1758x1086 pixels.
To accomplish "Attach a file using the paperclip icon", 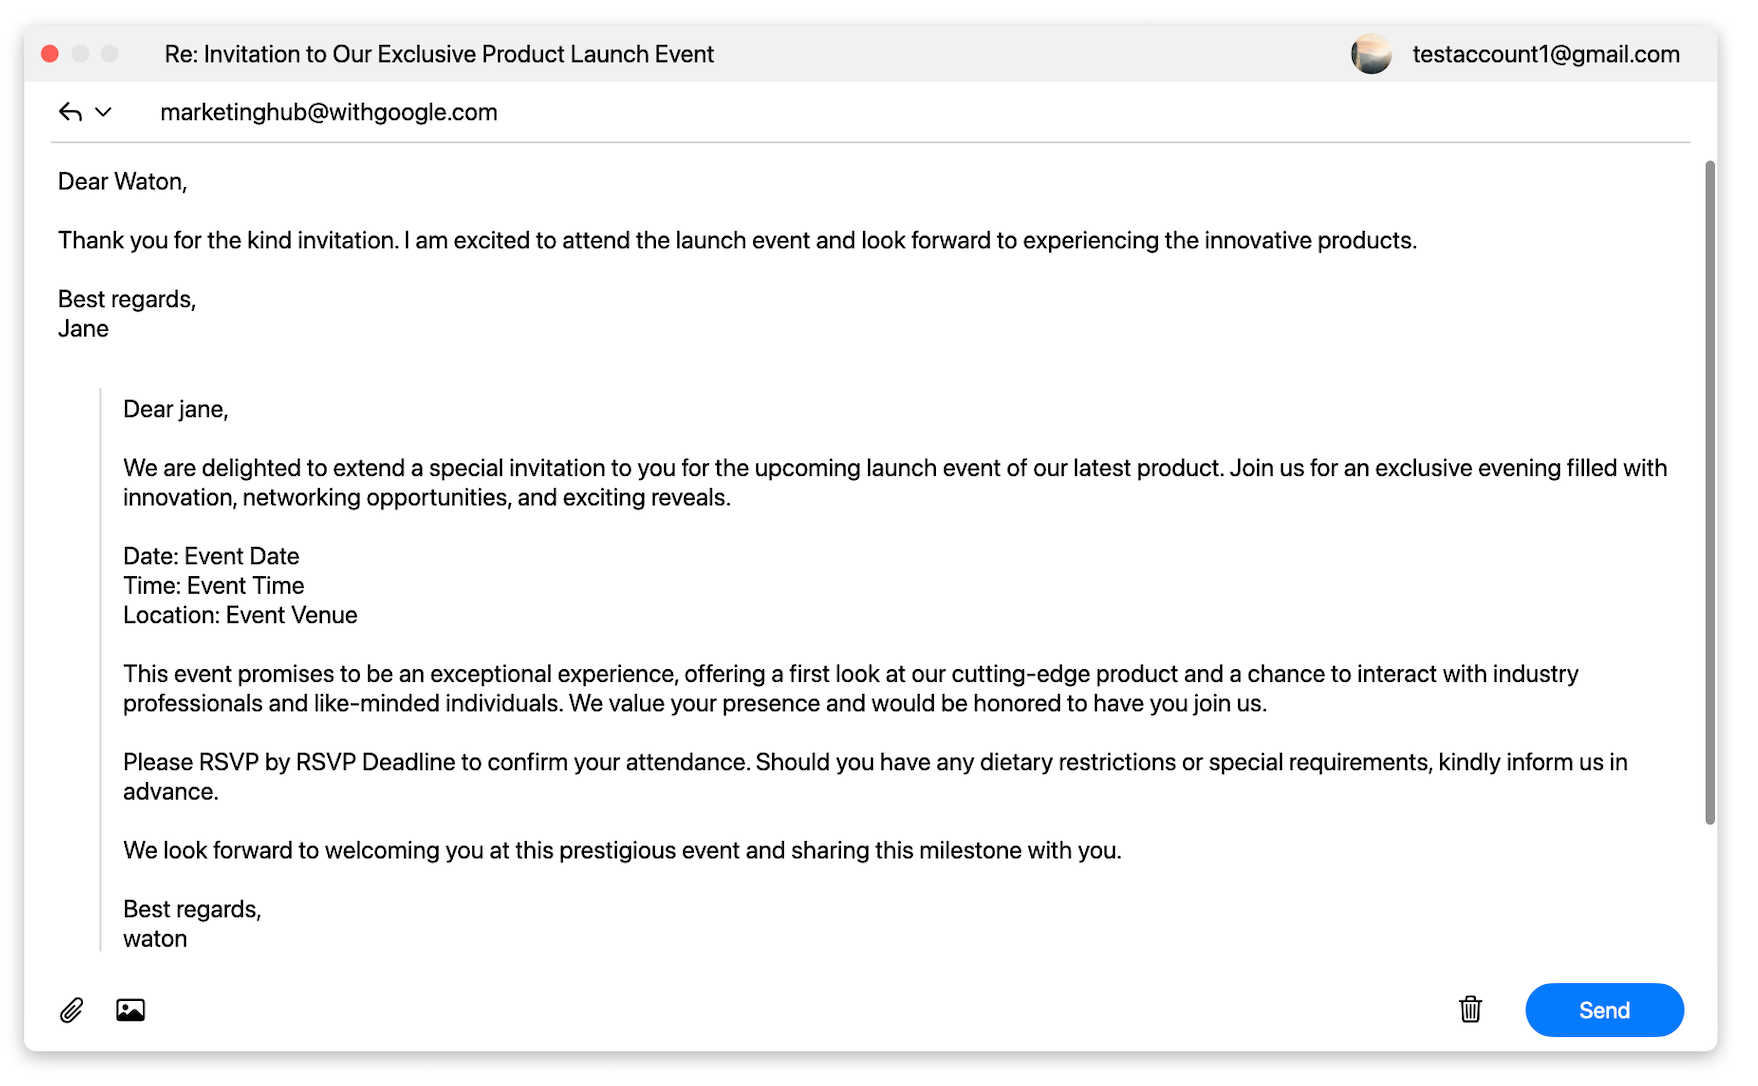I will [x=72, y=1010].
